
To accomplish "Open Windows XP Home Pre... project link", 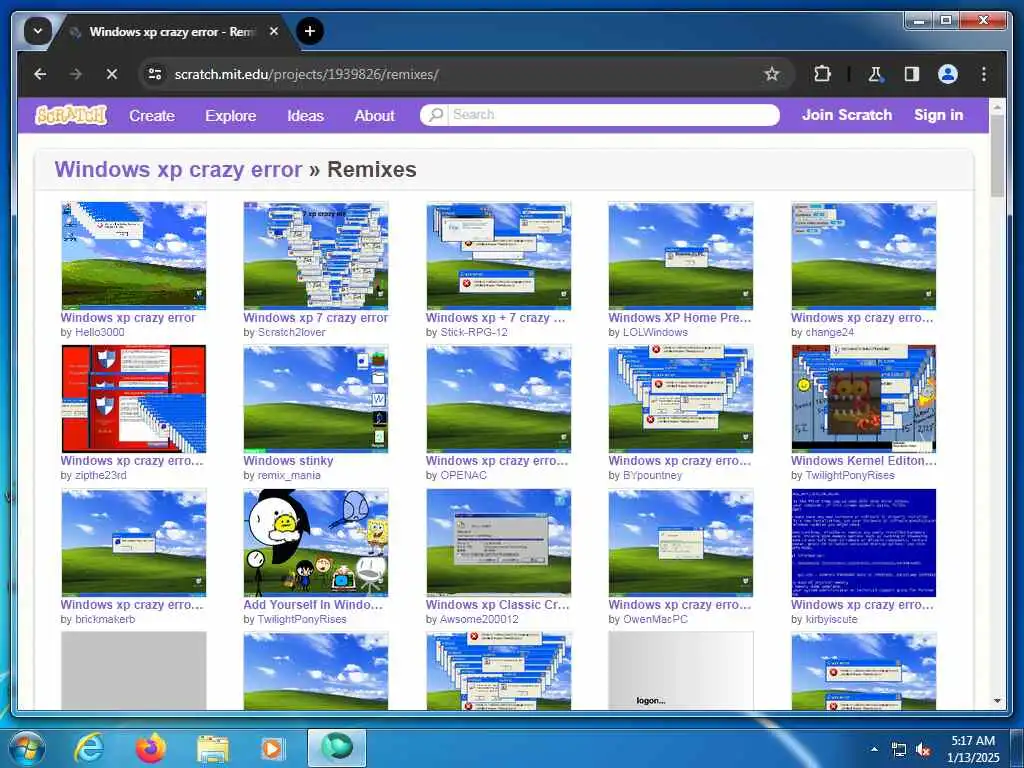I will 680,318.
